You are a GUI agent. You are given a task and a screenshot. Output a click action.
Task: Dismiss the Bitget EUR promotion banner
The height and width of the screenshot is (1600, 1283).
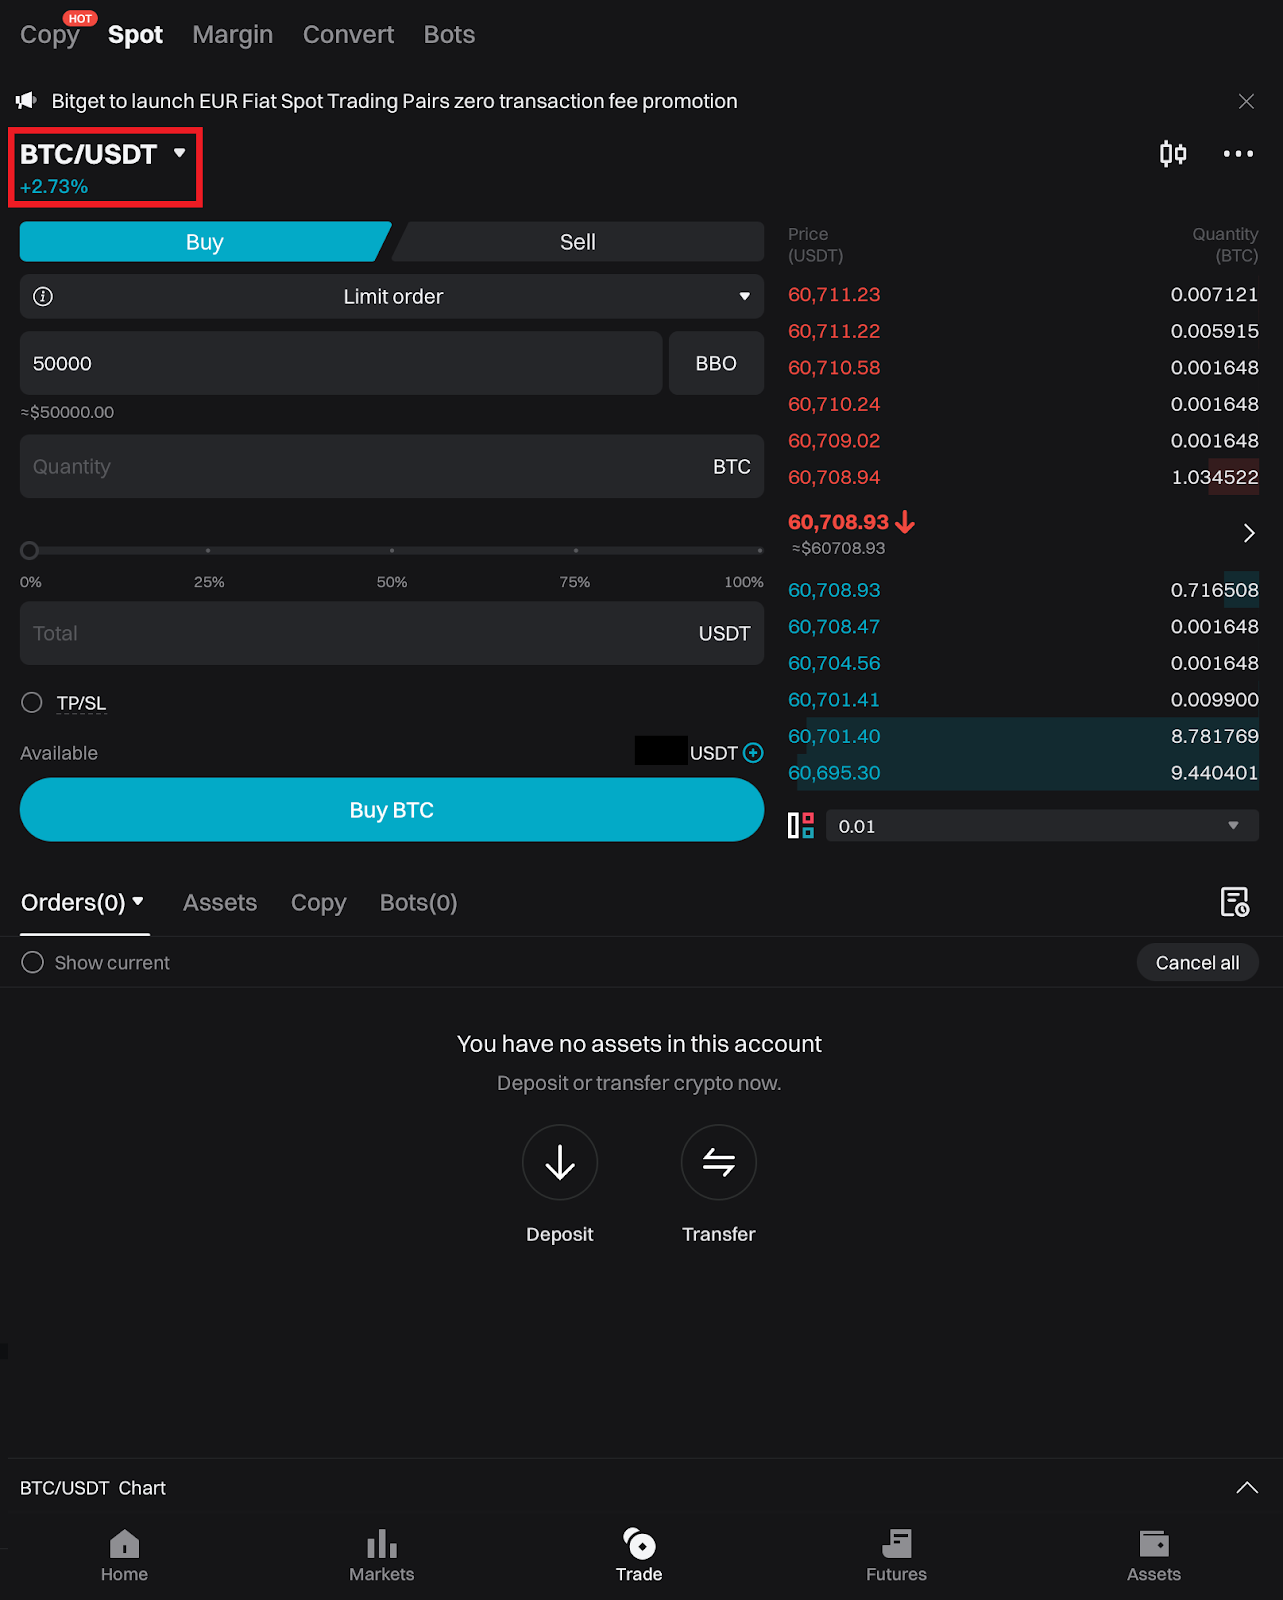click(x=1246, y=101)
